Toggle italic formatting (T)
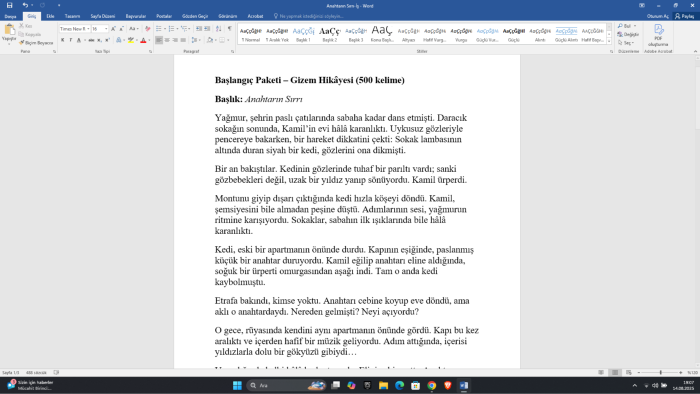The height and width of the screenshot is (394, 700). click(x=71, y=40)
